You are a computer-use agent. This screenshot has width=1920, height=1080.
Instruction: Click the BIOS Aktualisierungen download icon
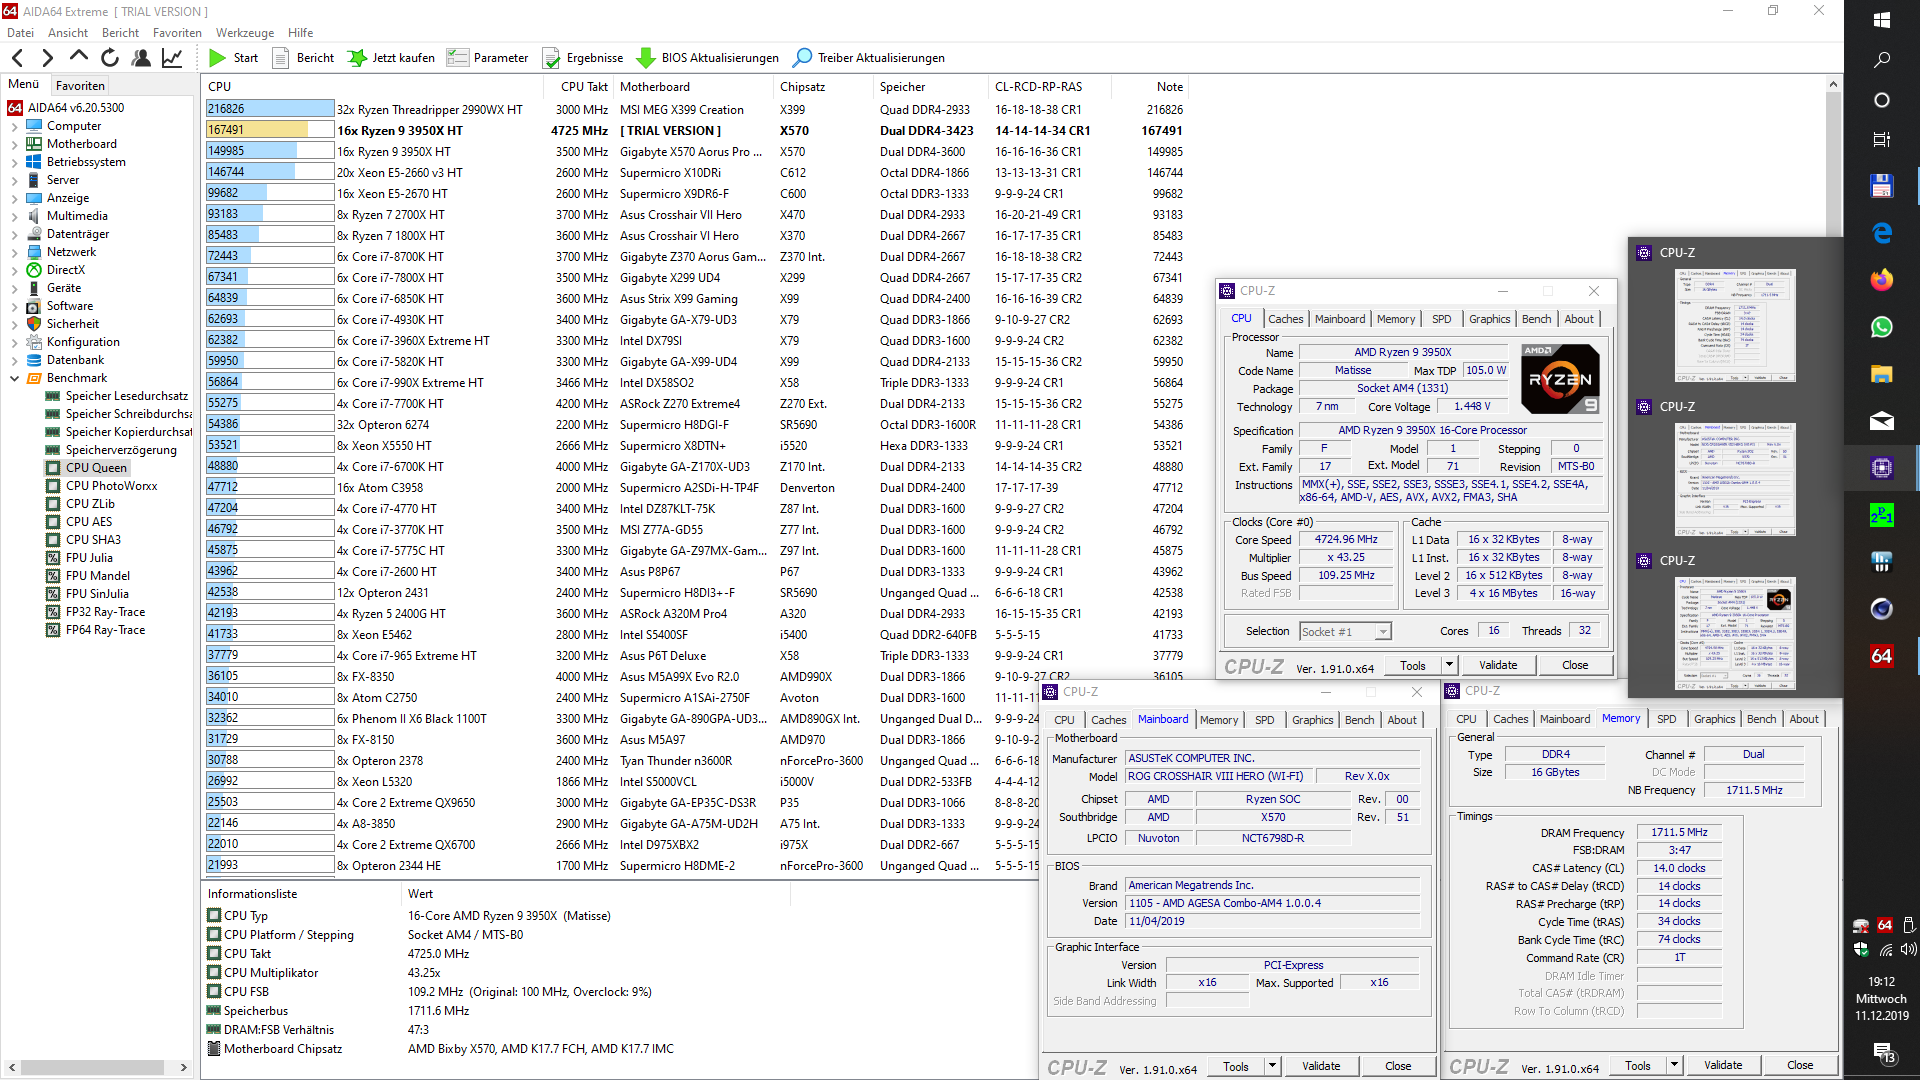coord(646,58)
